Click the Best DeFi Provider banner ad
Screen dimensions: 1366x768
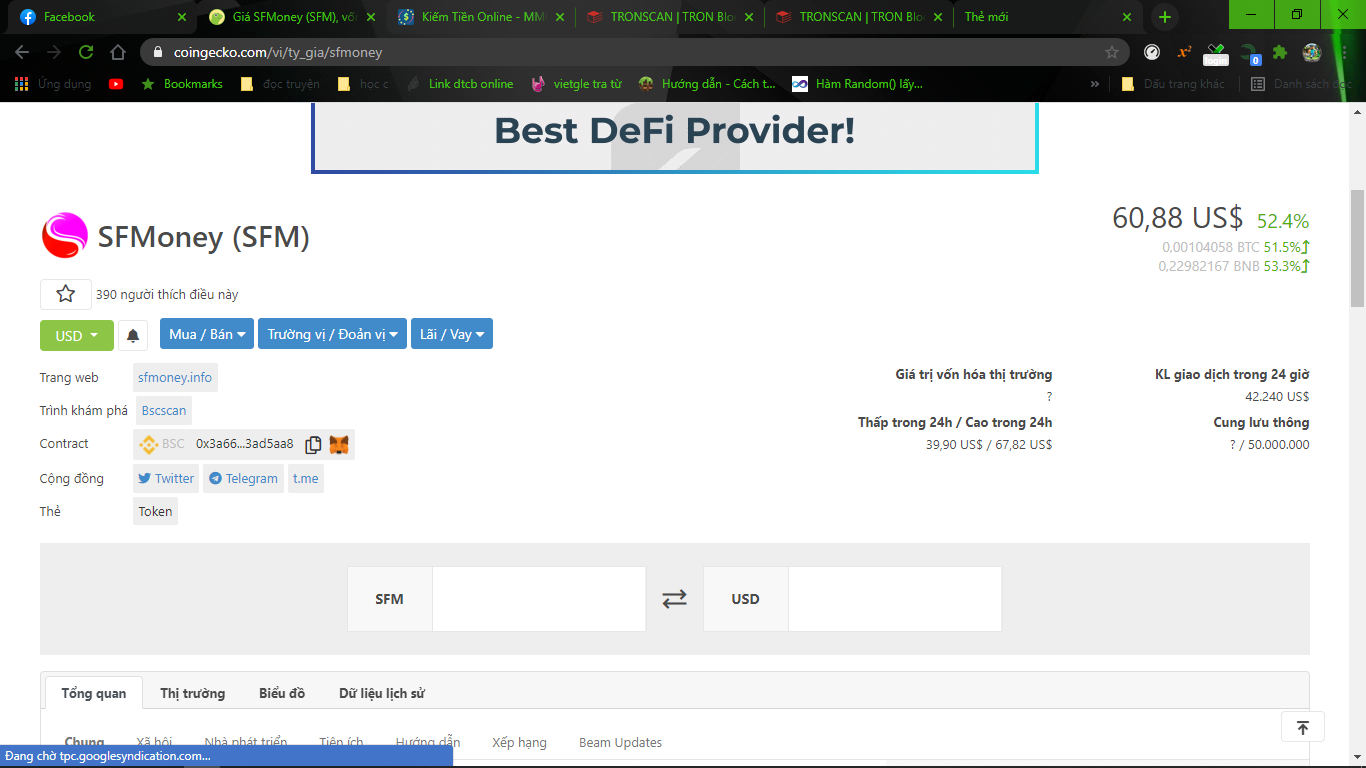point(675,137)
